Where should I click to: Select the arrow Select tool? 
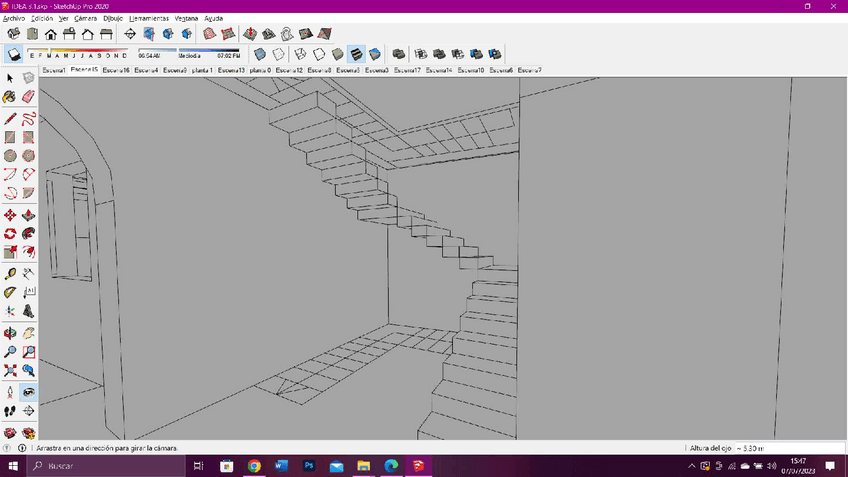point(10,78)
